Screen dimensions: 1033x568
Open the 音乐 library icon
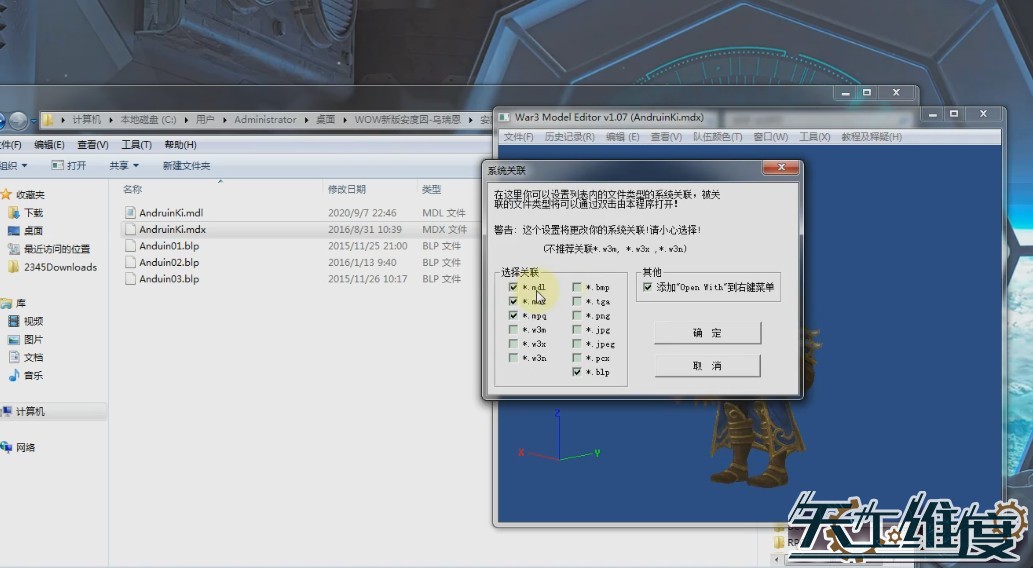point(14,375)
